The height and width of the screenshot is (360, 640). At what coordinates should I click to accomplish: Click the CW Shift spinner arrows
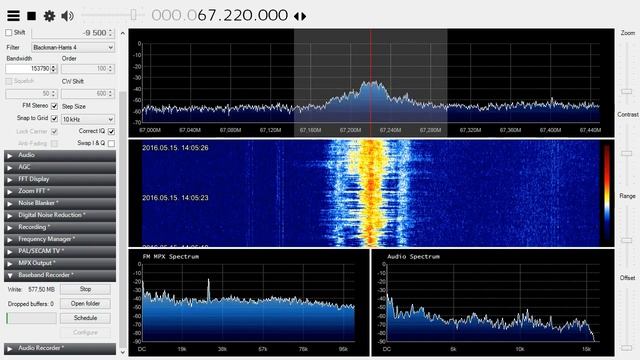110,93
